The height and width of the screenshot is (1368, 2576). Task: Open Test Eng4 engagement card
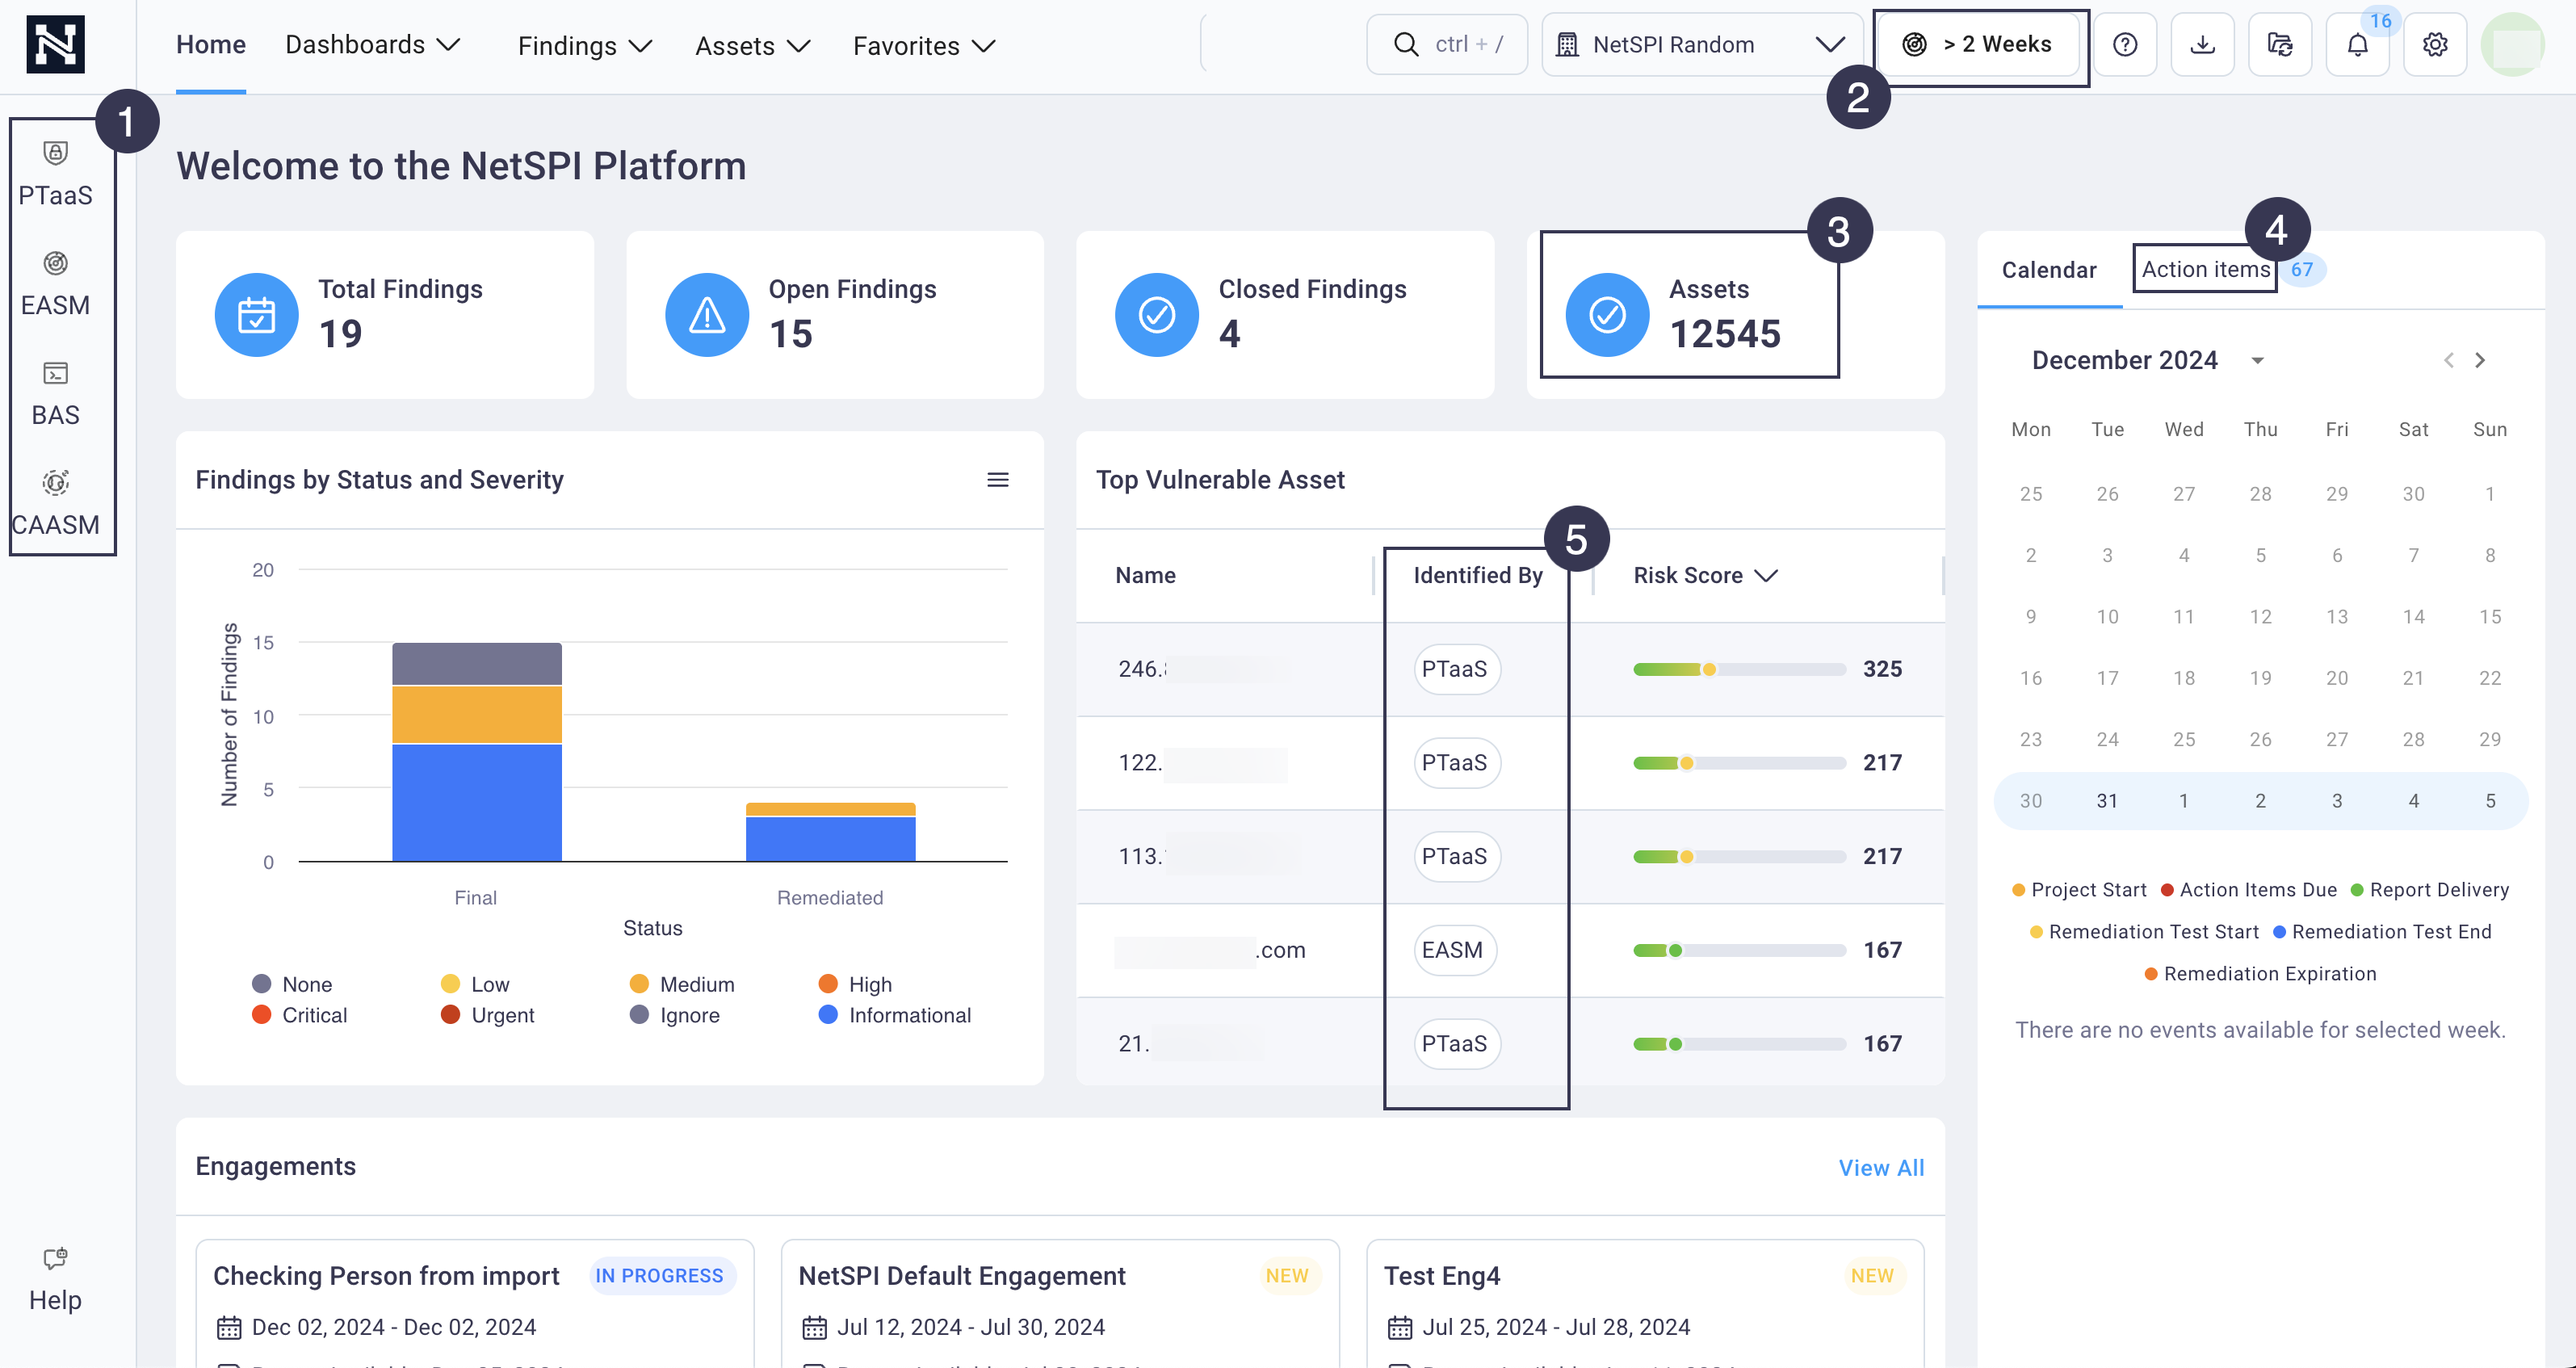click(1442, 1276)
